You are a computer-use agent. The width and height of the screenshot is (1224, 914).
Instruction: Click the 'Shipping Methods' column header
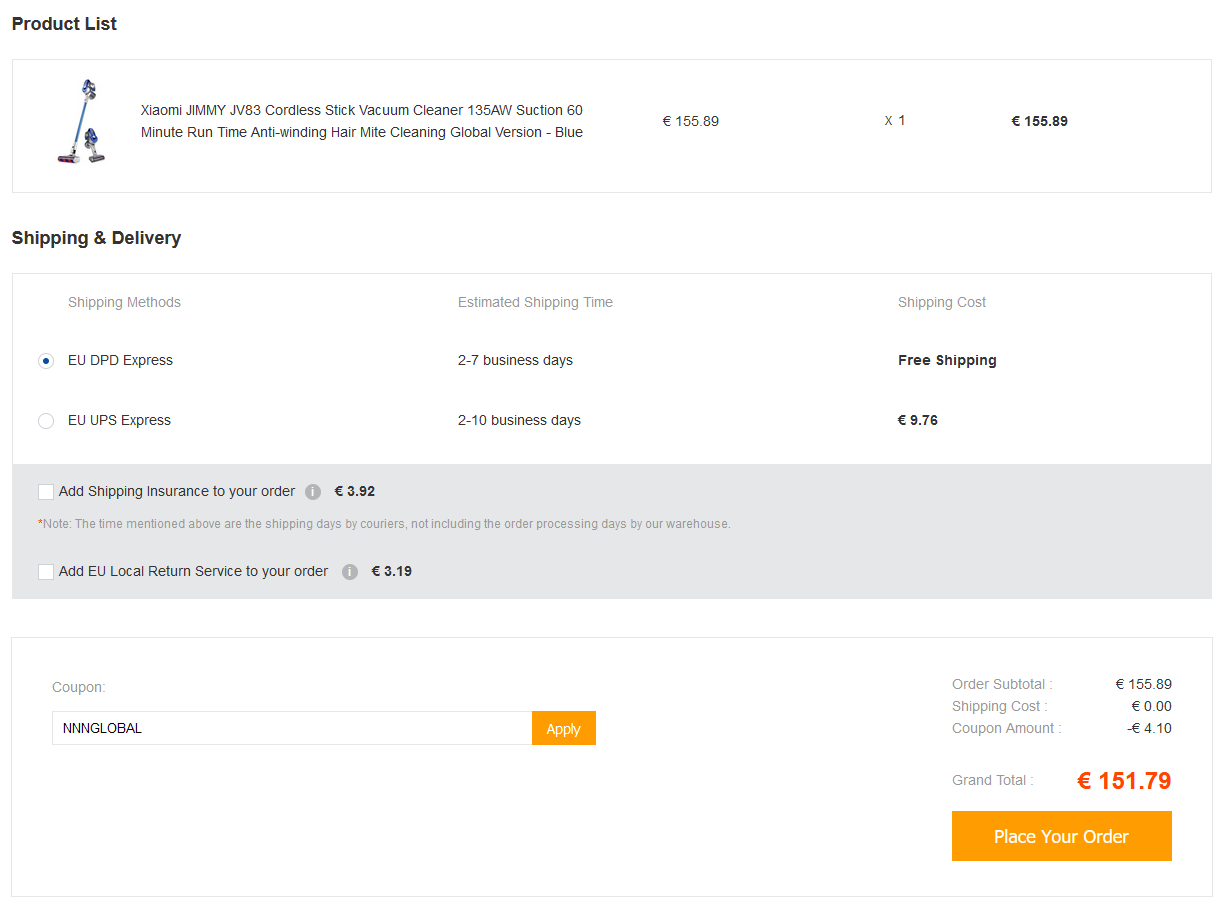tap(124, 302)
